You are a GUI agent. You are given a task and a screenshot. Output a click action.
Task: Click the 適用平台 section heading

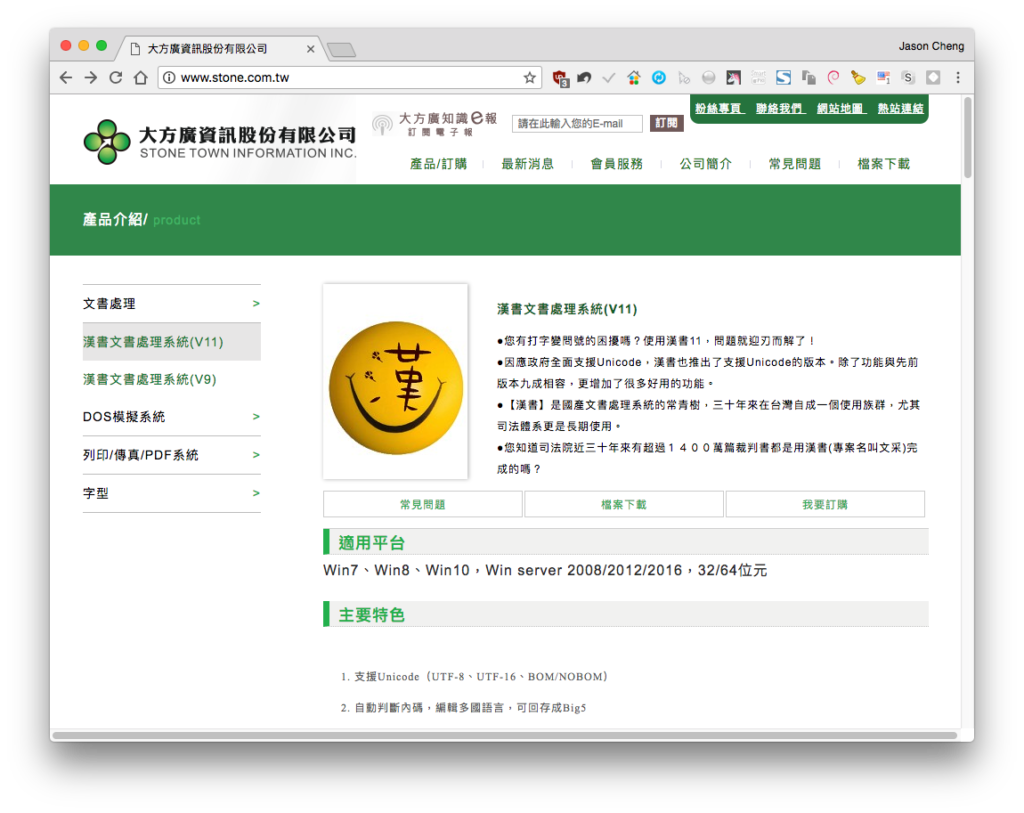(372, 543)
